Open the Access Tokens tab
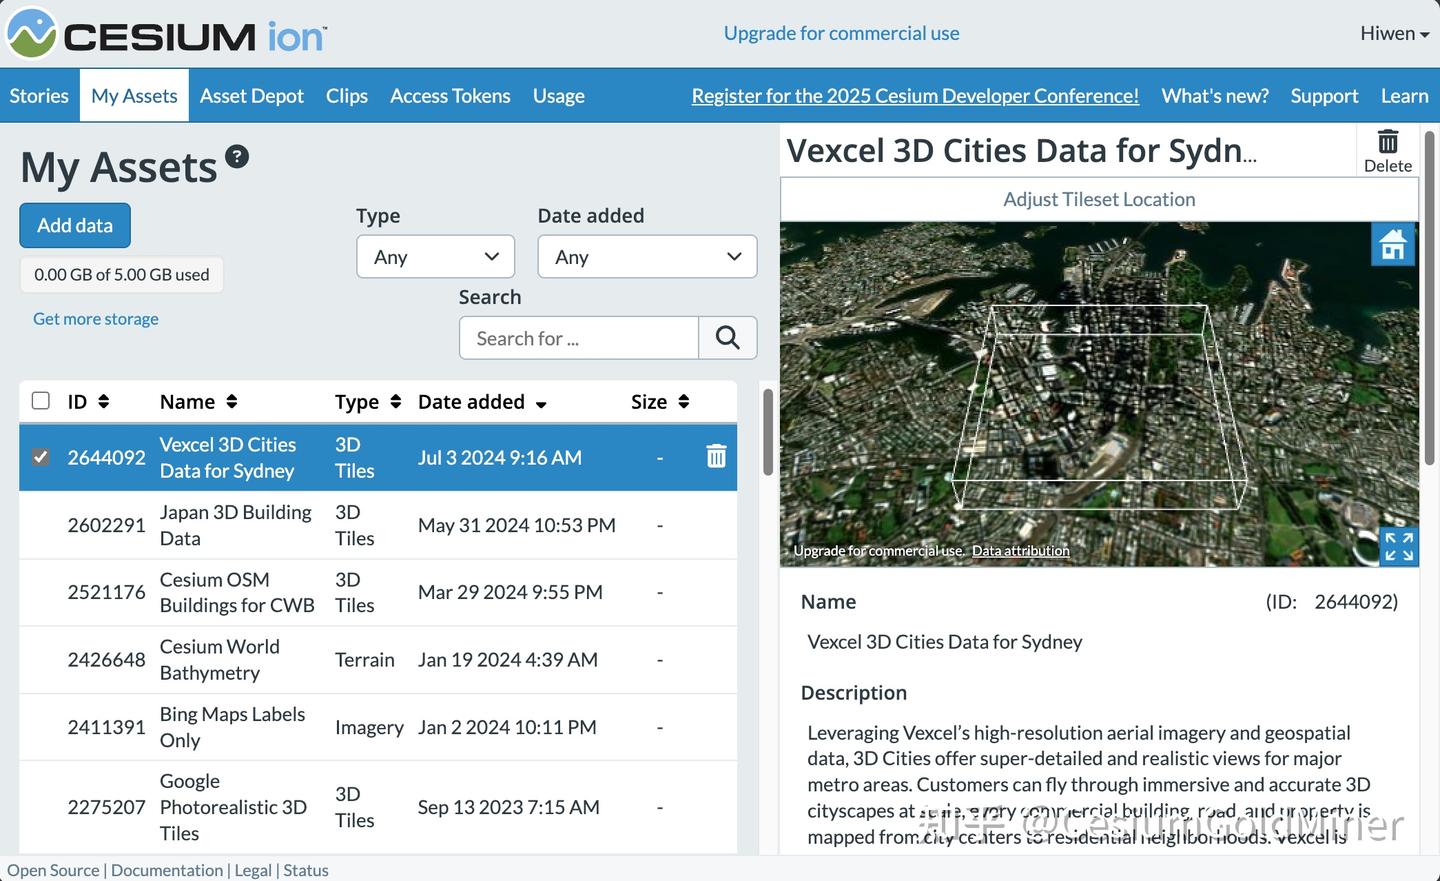This screenshot has height=881, width=1440. pyautogui.click(x=450, y=96)
